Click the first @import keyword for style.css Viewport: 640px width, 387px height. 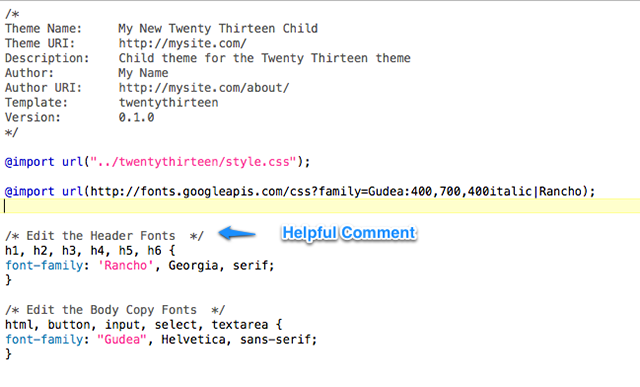point(29,162)
